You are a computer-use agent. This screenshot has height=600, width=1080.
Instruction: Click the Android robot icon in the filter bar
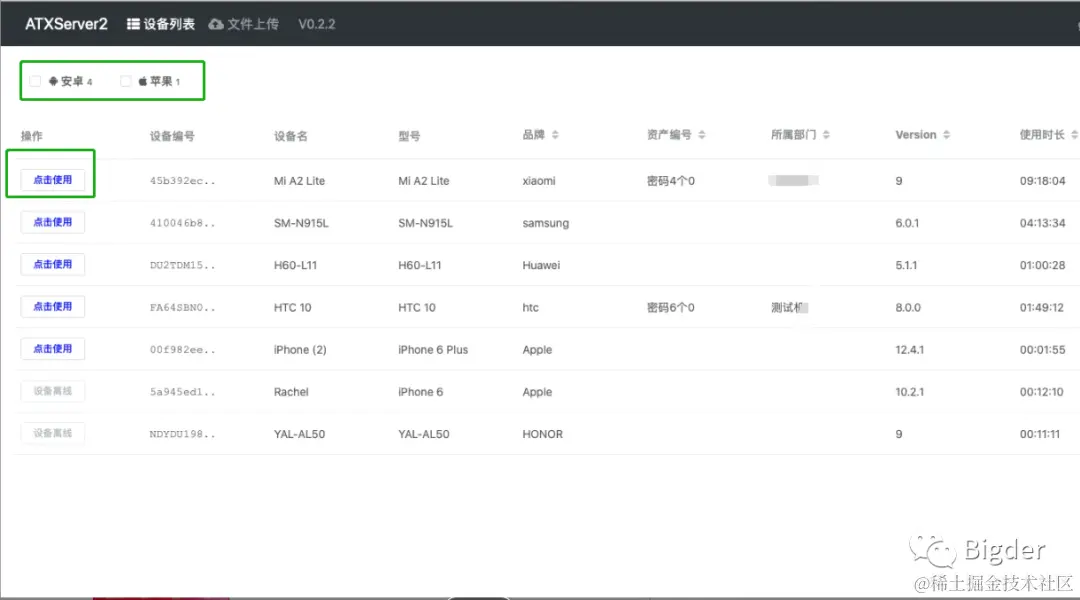(x=51, y=81)
